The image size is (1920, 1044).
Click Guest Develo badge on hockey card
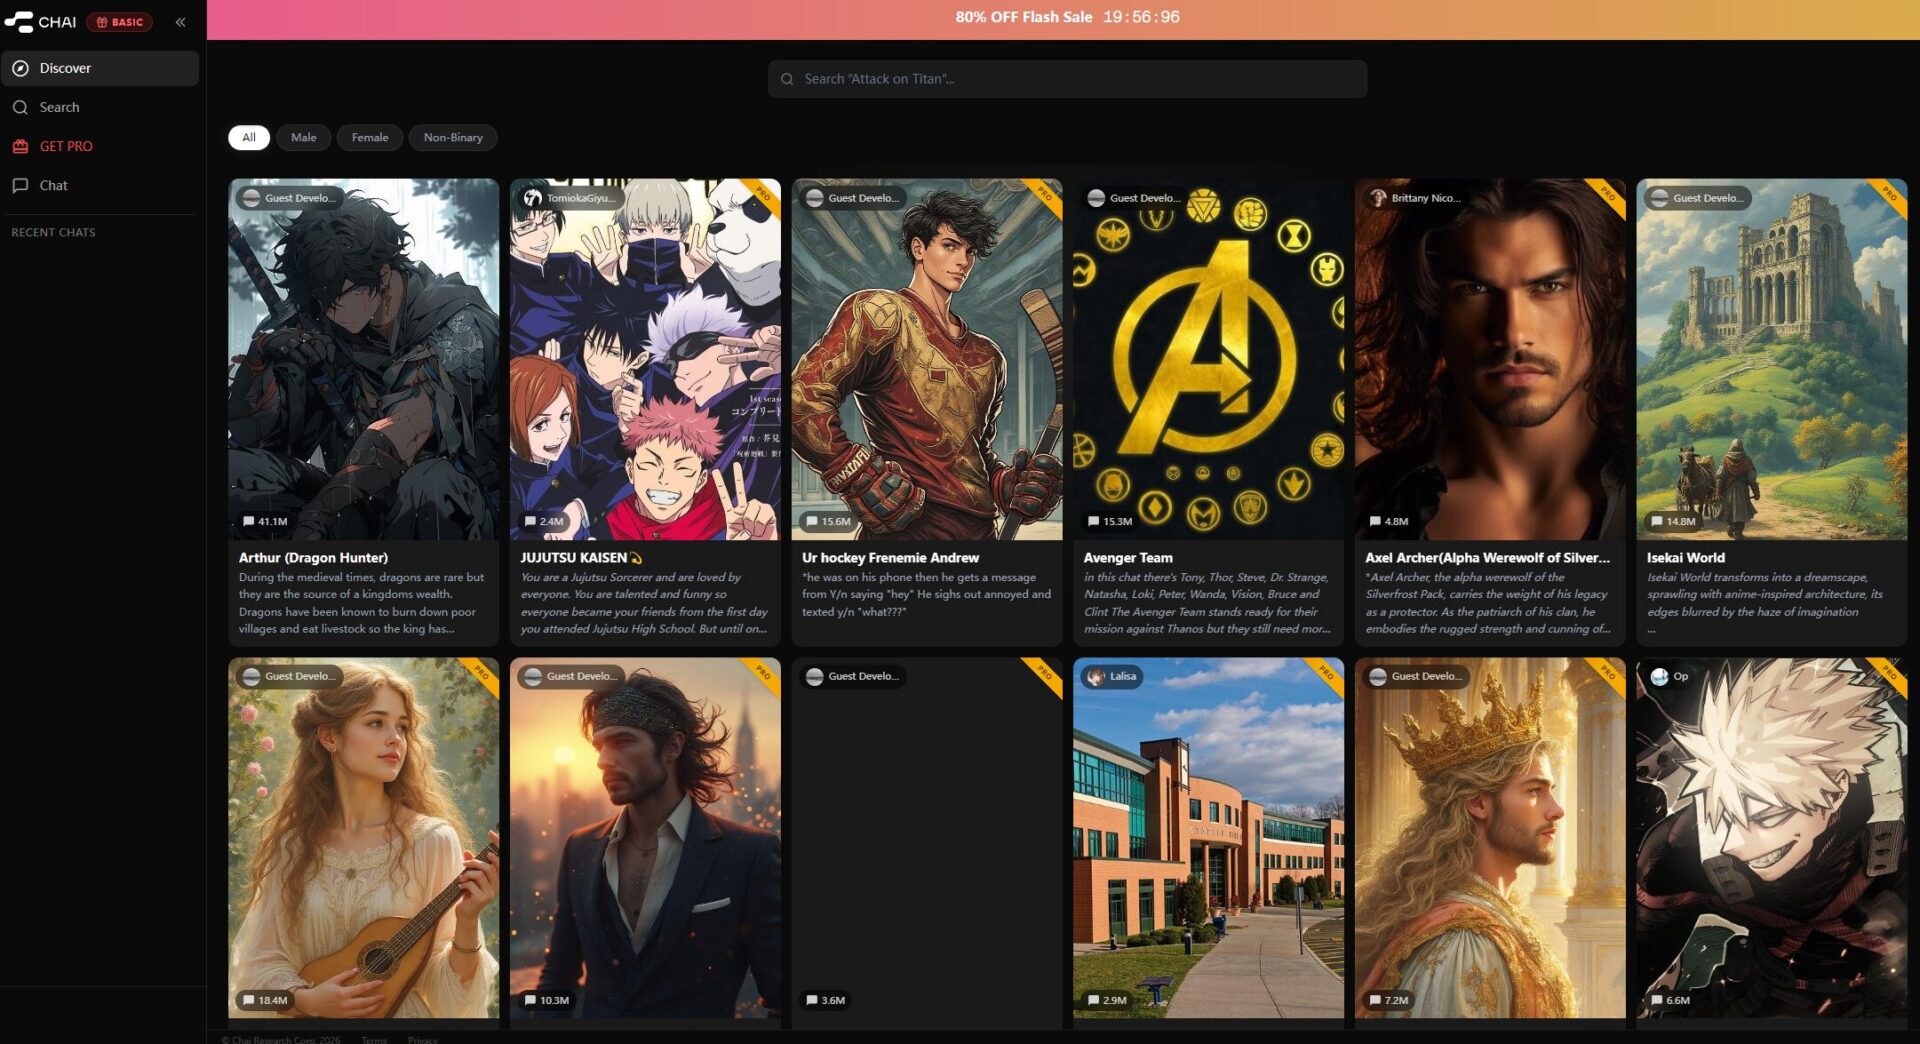[853, 198]
